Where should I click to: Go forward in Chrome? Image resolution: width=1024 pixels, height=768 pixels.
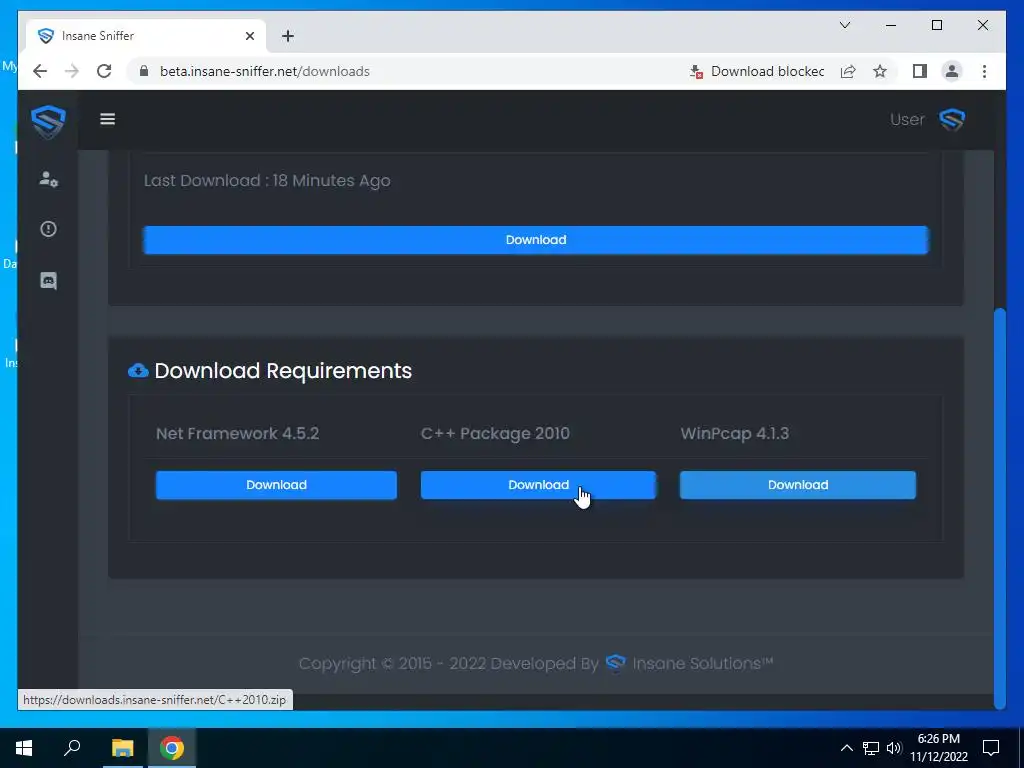[x=72, y=71]
